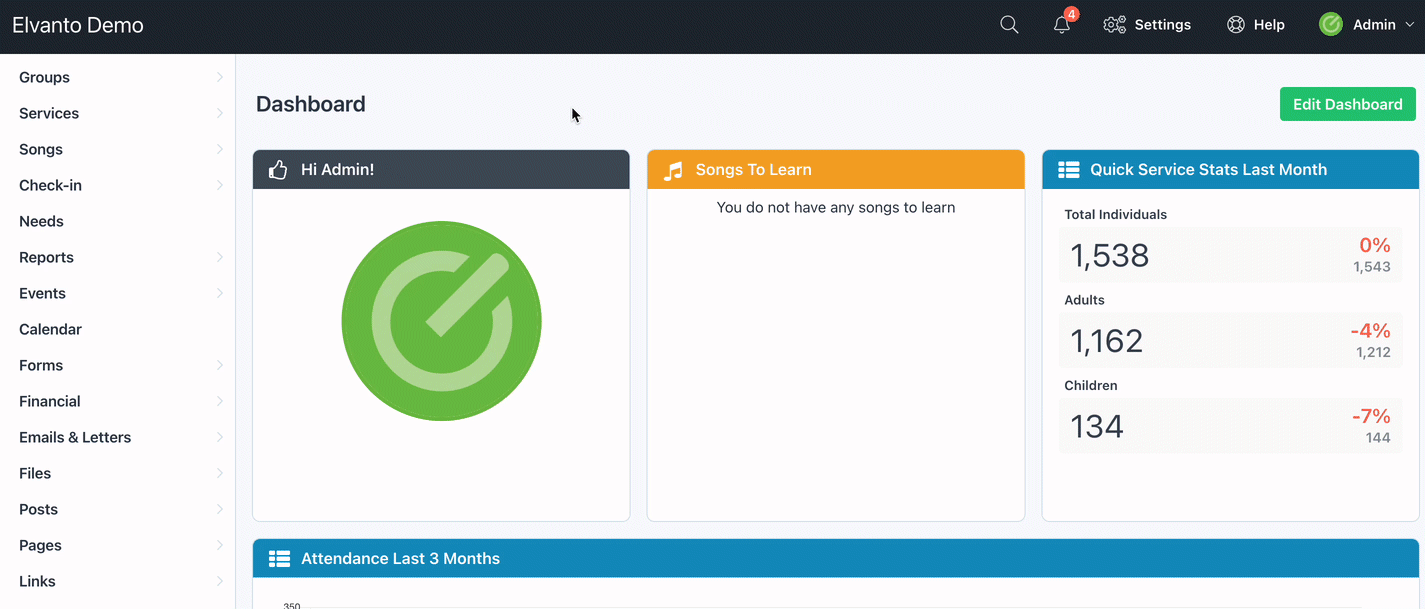Click list icon on Attendance Last 3 Months

click(x=279, y=559)
